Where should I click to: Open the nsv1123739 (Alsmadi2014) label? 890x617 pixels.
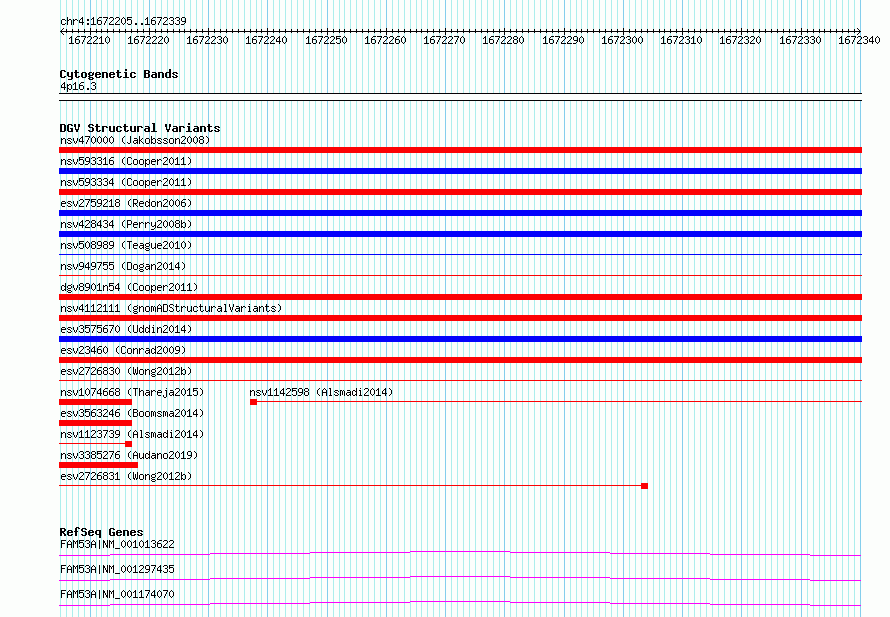coord(132,434)
